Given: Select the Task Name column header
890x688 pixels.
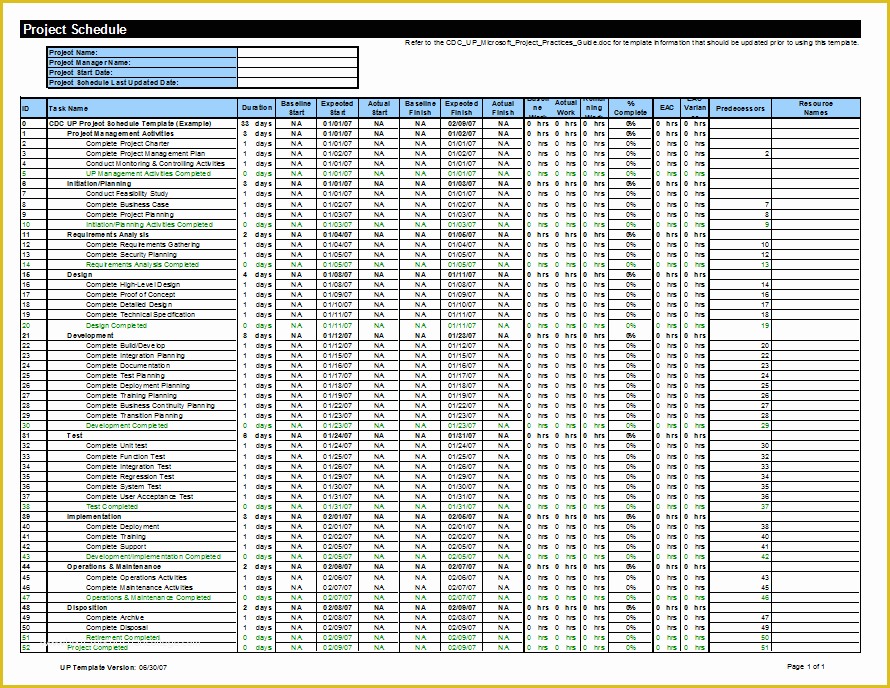Looking at the screenshot, I should [x=142, y=108].
